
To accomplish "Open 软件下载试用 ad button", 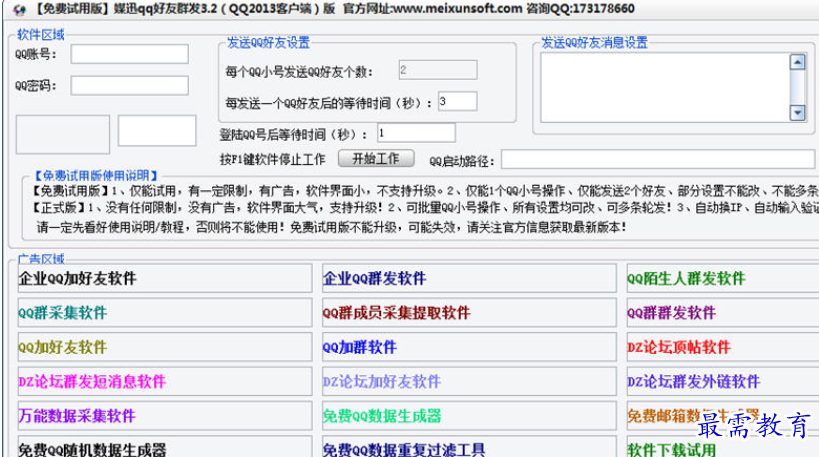I will [723, 447].
